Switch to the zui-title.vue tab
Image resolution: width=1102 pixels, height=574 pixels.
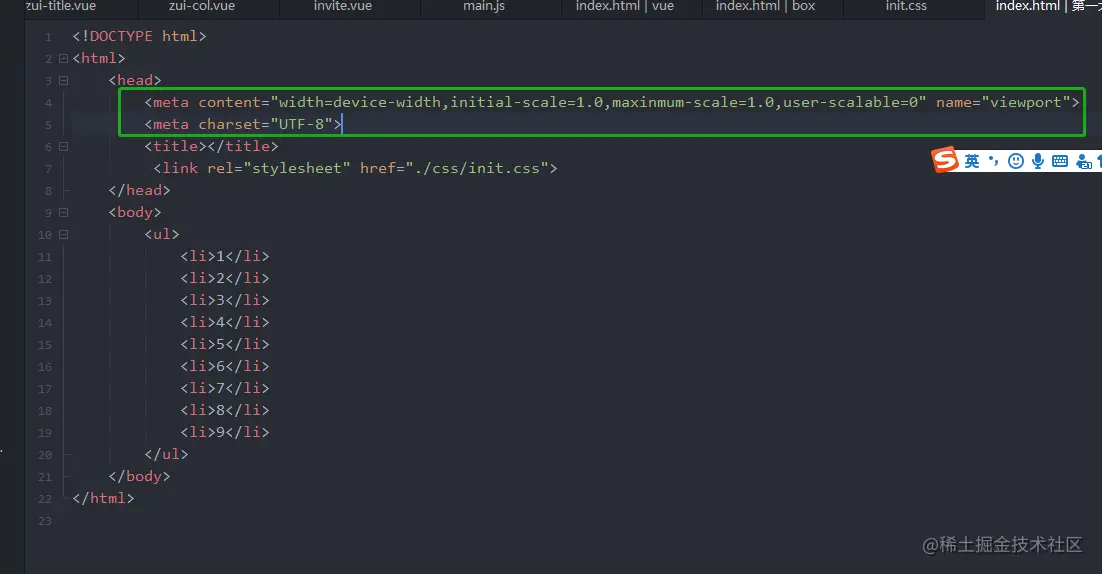point(61,6)
